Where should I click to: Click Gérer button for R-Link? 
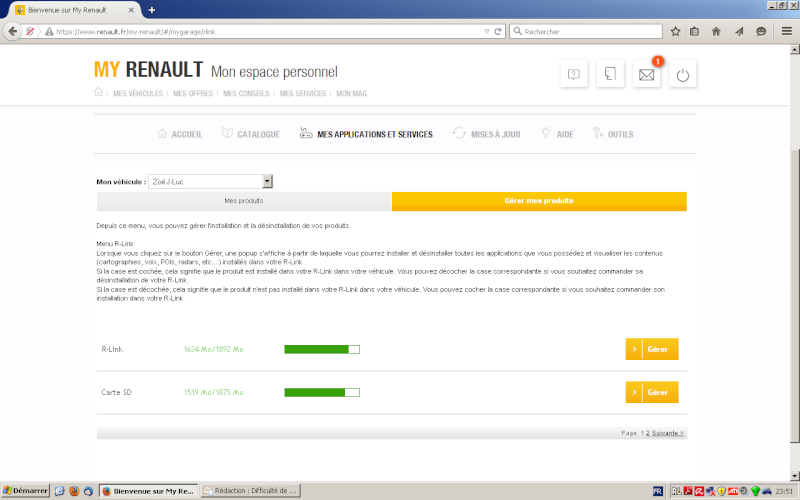pyautogui.click(x=652, y=349)
